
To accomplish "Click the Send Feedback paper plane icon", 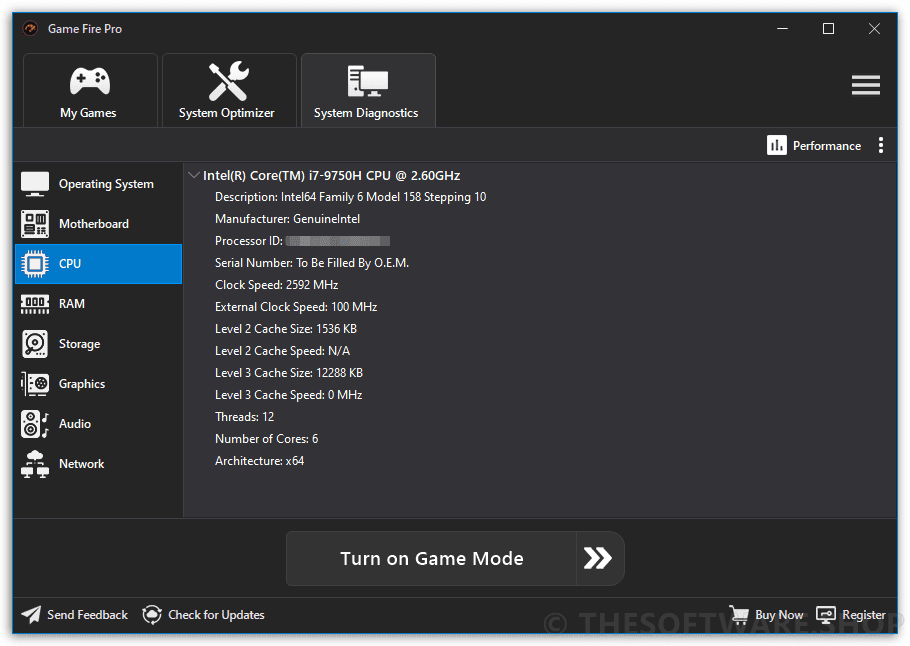I will pos(31,615).
